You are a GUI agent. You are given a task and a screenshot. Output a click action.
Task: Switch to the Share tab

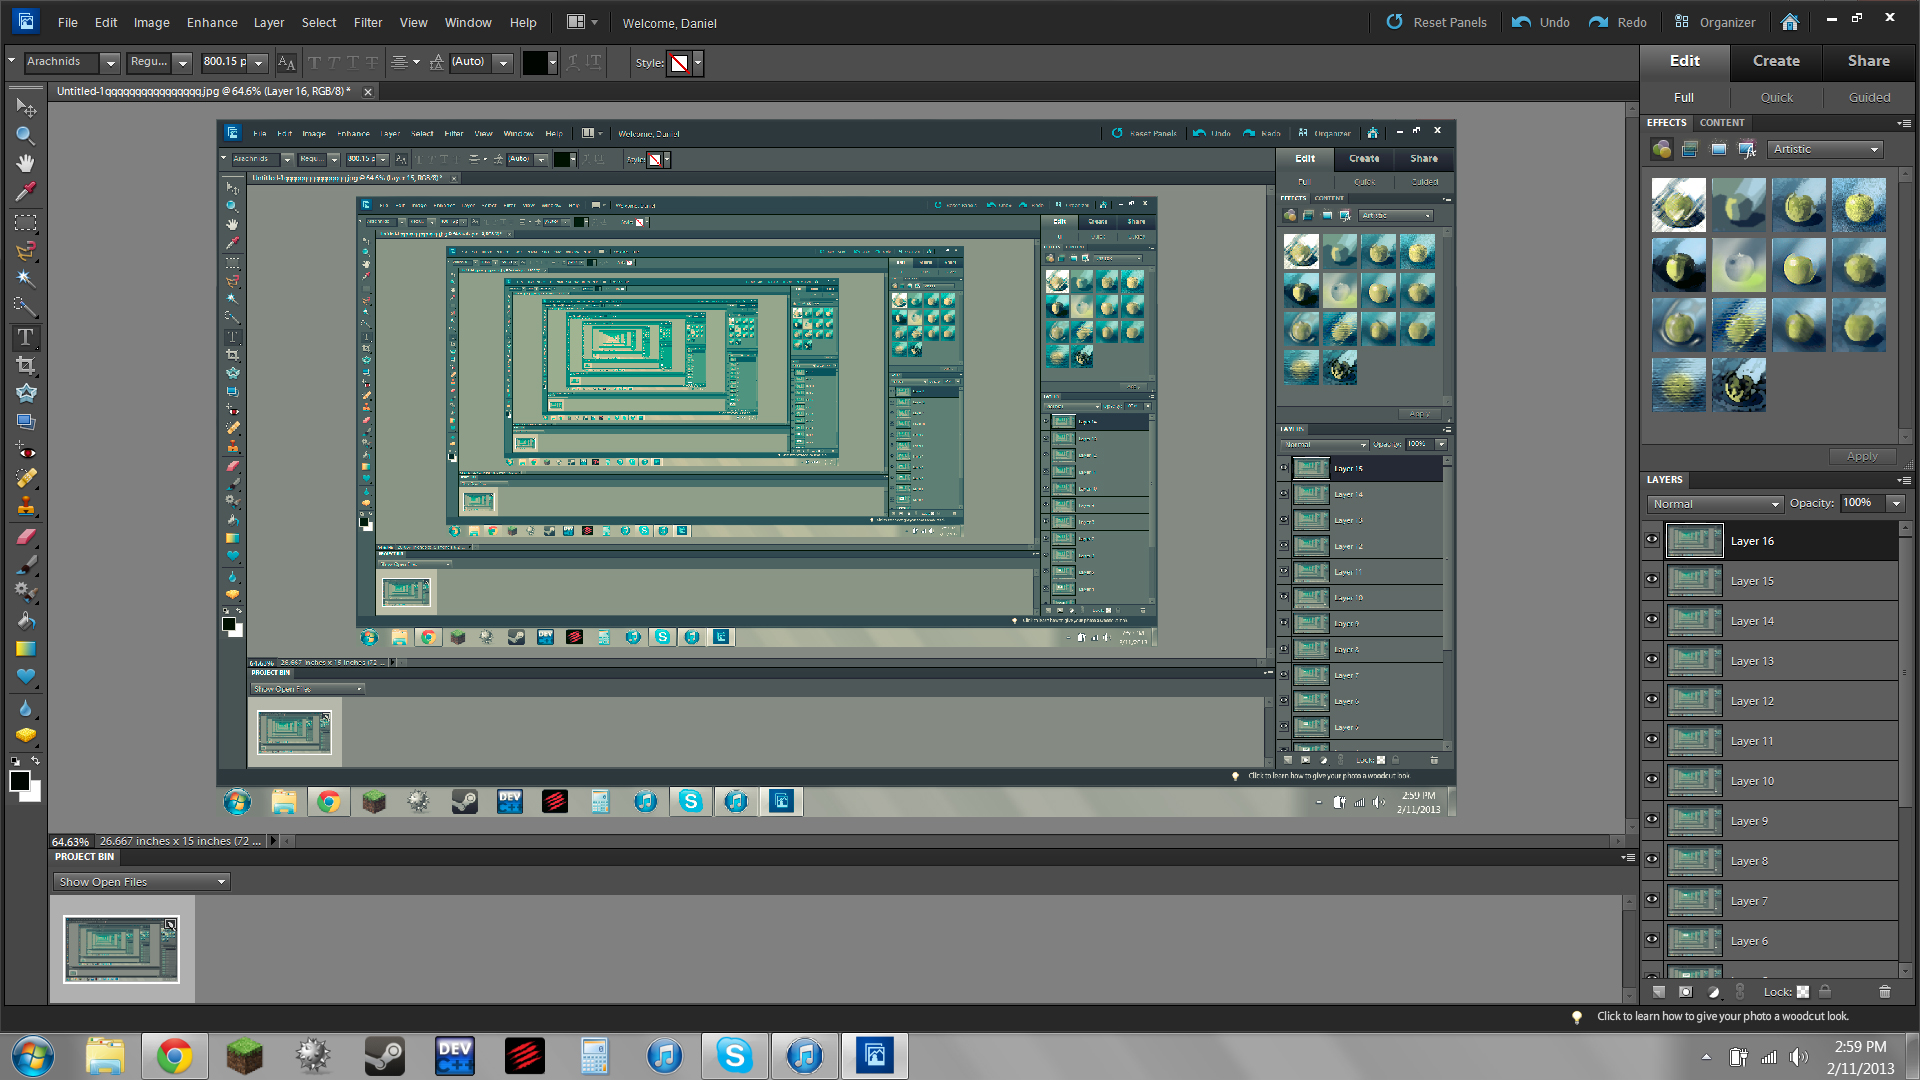[1868, 61]
